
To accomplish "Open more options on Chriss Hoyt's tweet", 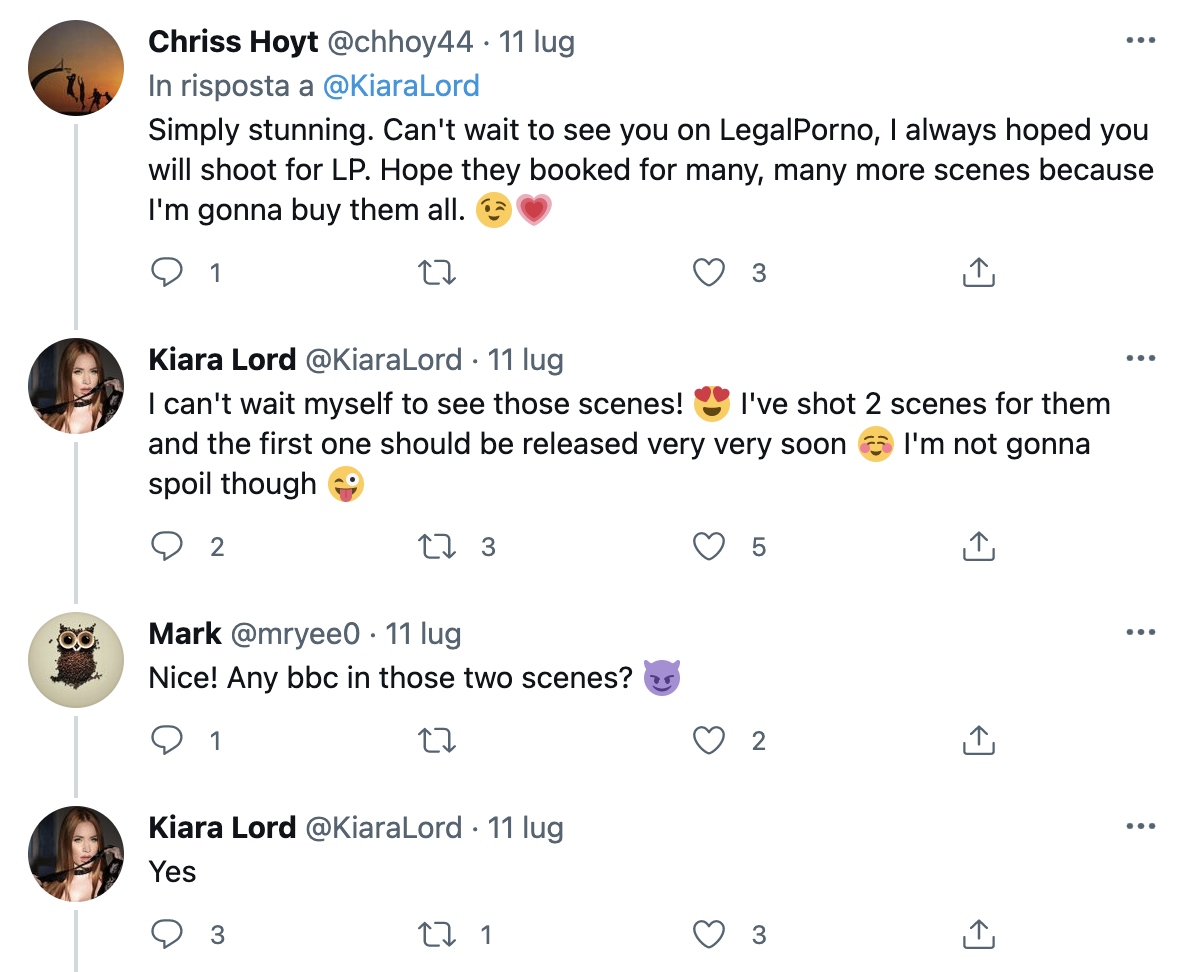I will 1141,42.
